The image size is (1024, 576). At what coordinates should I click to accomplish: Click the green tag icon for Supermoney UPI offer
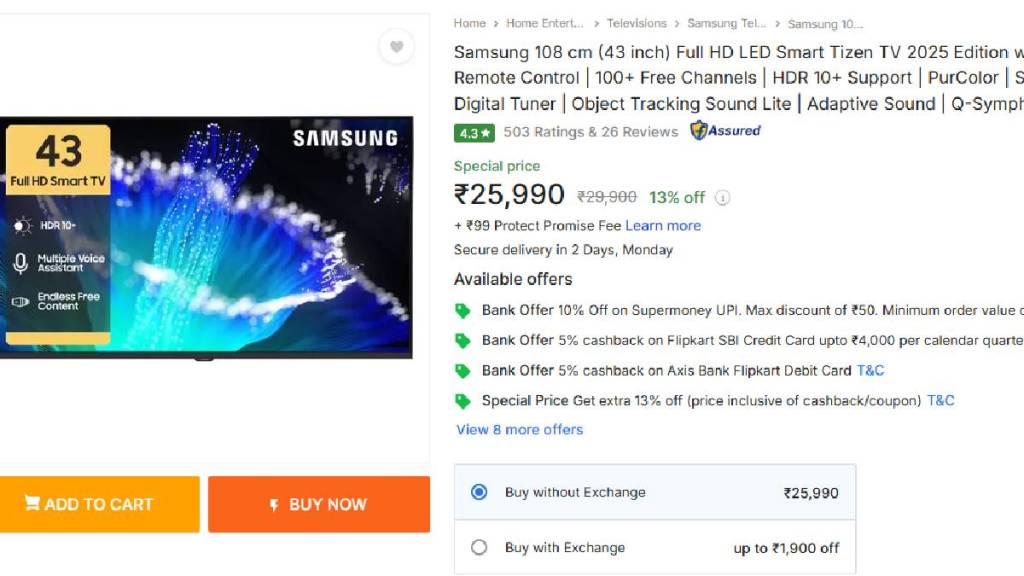462,310
